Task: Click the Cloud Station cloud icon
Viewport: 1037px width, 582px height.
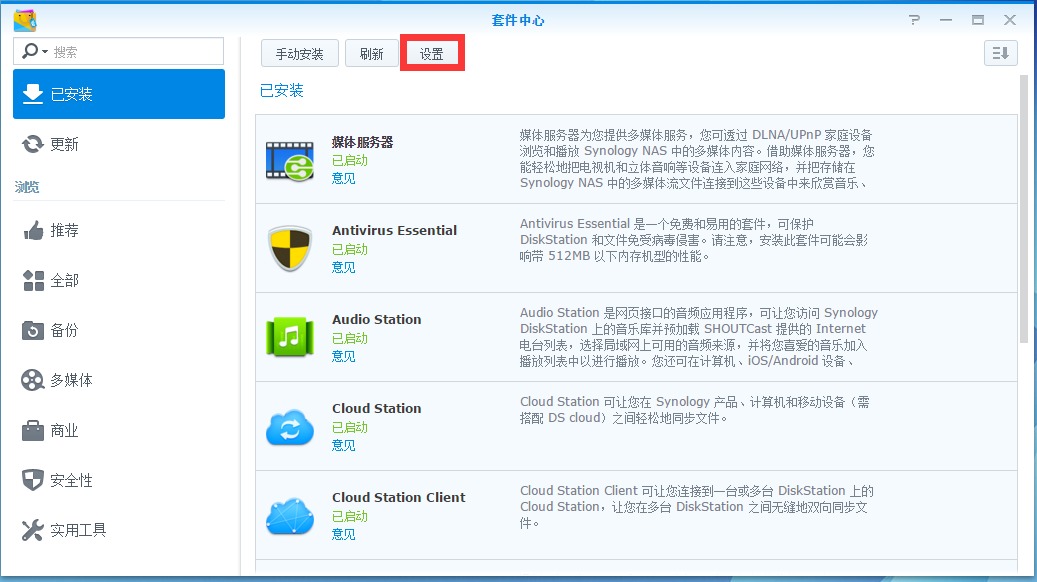Action: pos(290,427)
